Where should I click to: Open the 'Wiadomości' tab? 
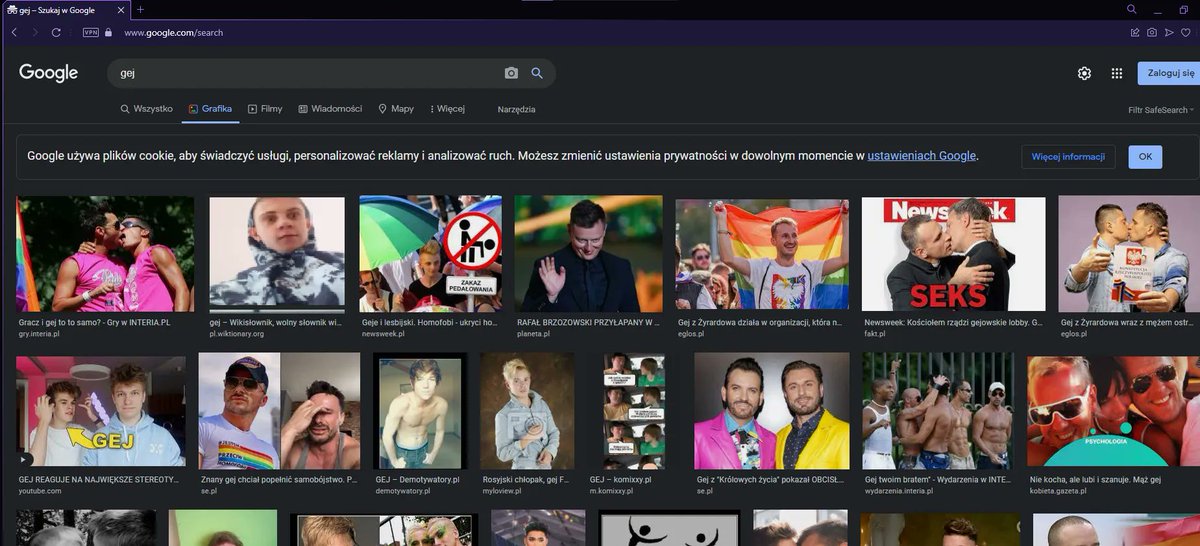coord(330,109)
